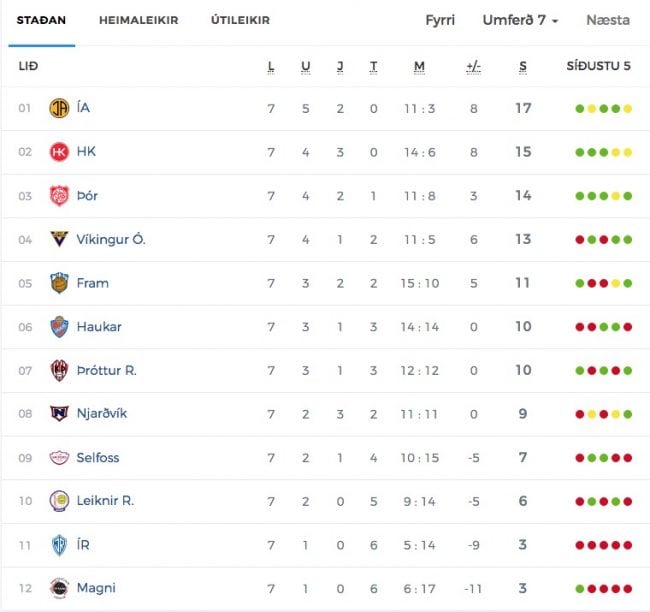Click the HK team logo

[59, 152]
